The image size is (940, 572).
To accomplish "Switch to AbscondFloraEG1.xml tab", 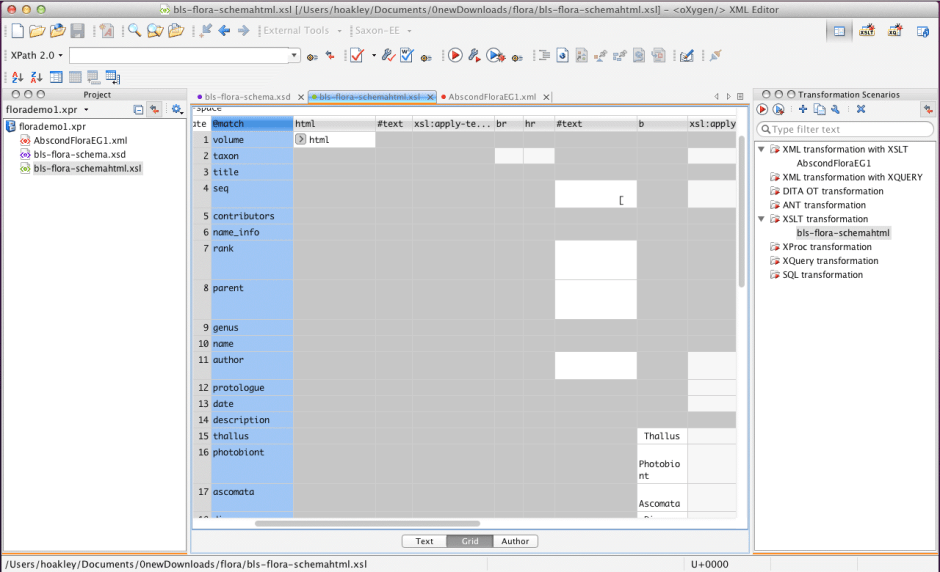I will click(x=492, y=97).
